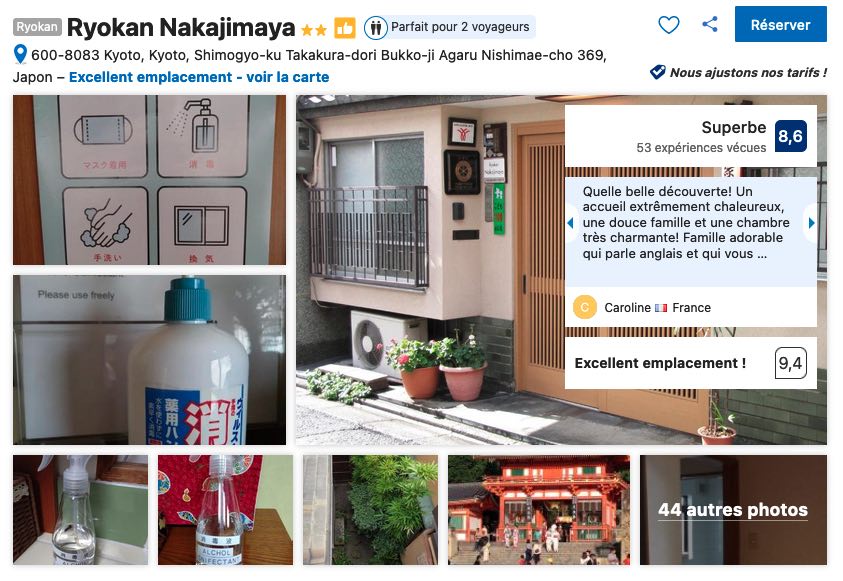Screen dimensions: 843x581
Task: Show the next review with right arrow
Action: pos(811,223)
